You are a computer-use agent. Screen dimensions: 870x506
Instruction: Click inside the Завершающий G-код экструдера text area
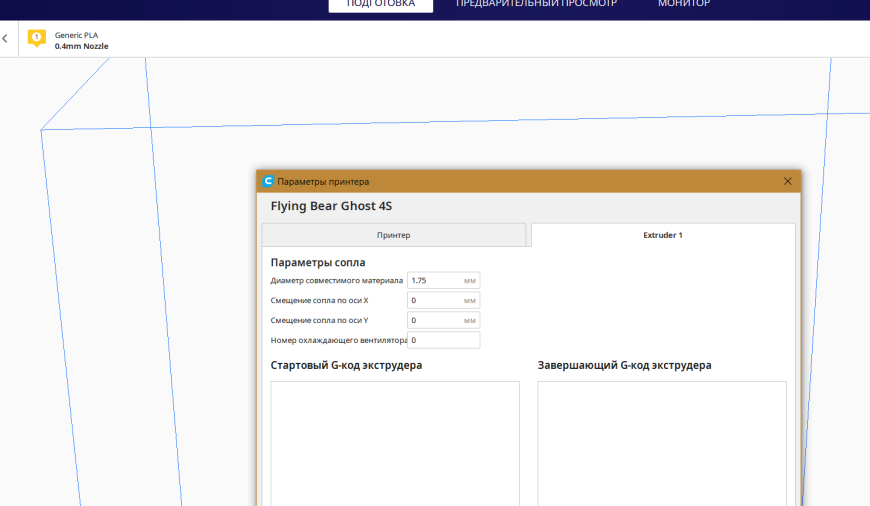[662, 443]
